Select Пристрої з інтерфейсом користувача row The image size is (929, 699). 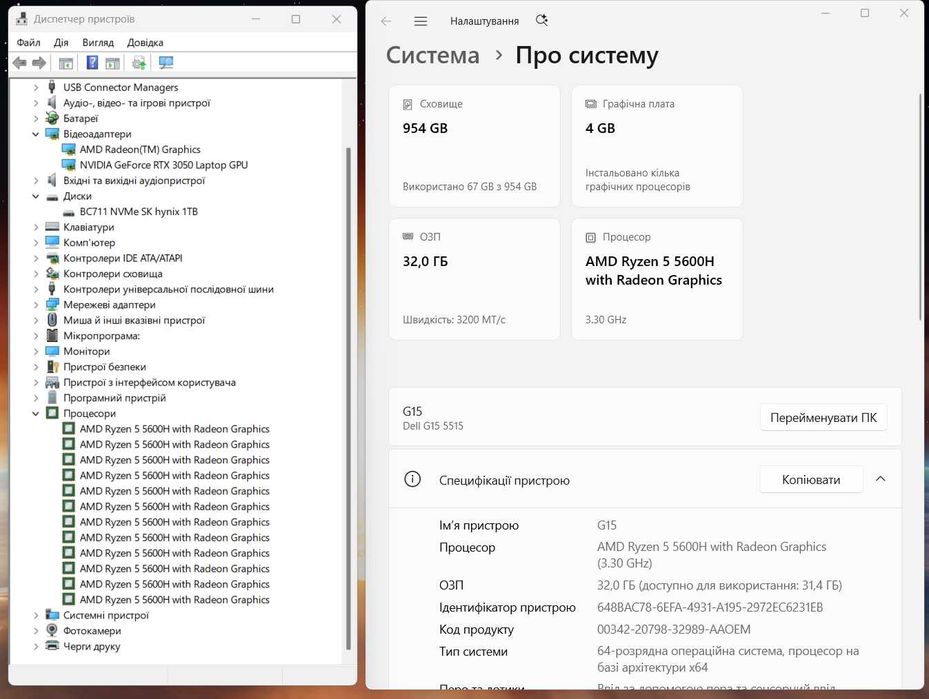[x=149, y=382]
